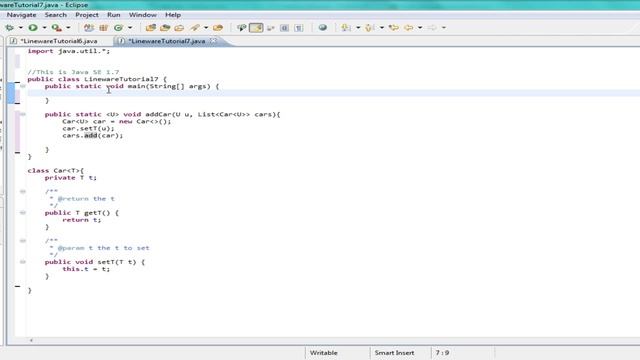Click the Previous Annotation icon

coord(370,28)
